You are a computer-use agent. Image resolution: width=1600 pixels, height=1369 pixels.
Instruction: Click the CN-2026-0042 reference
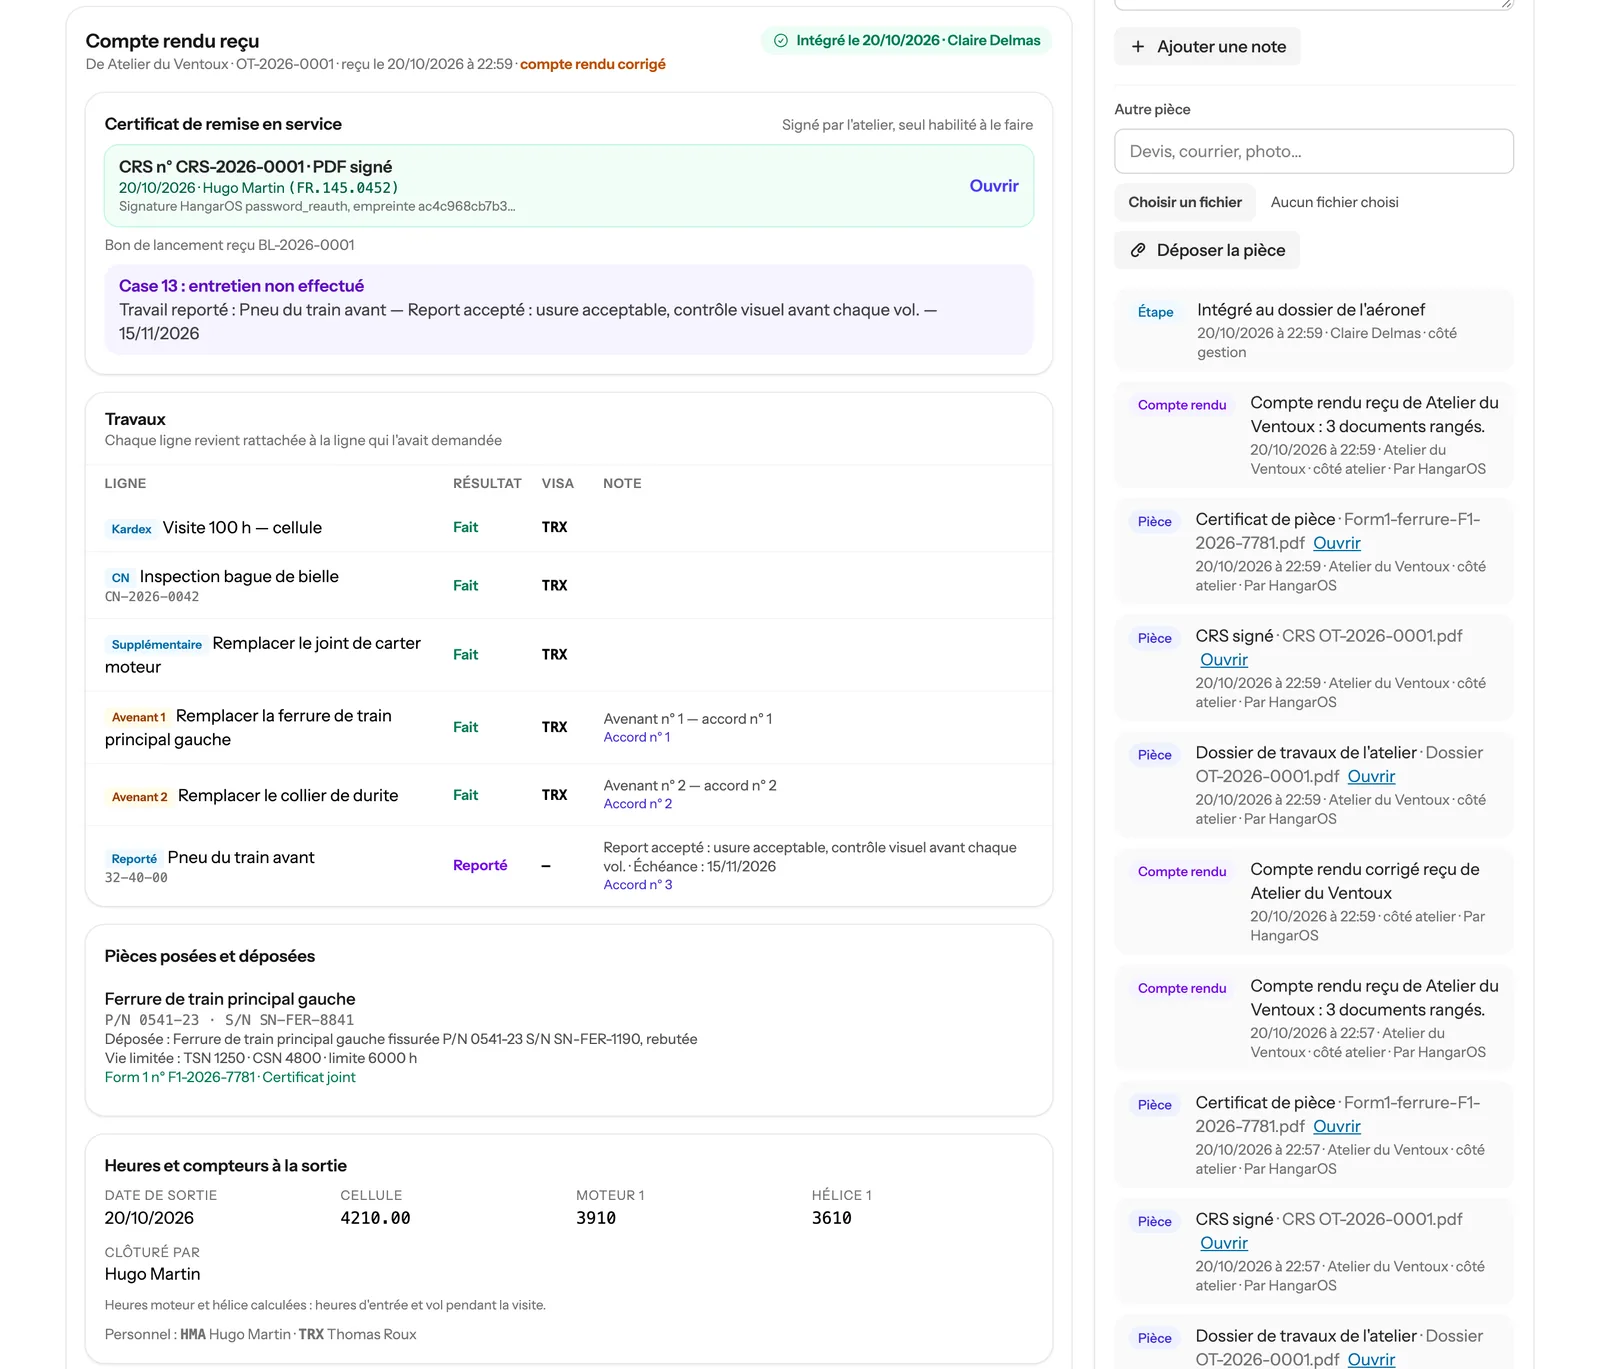tap(151, 597)
